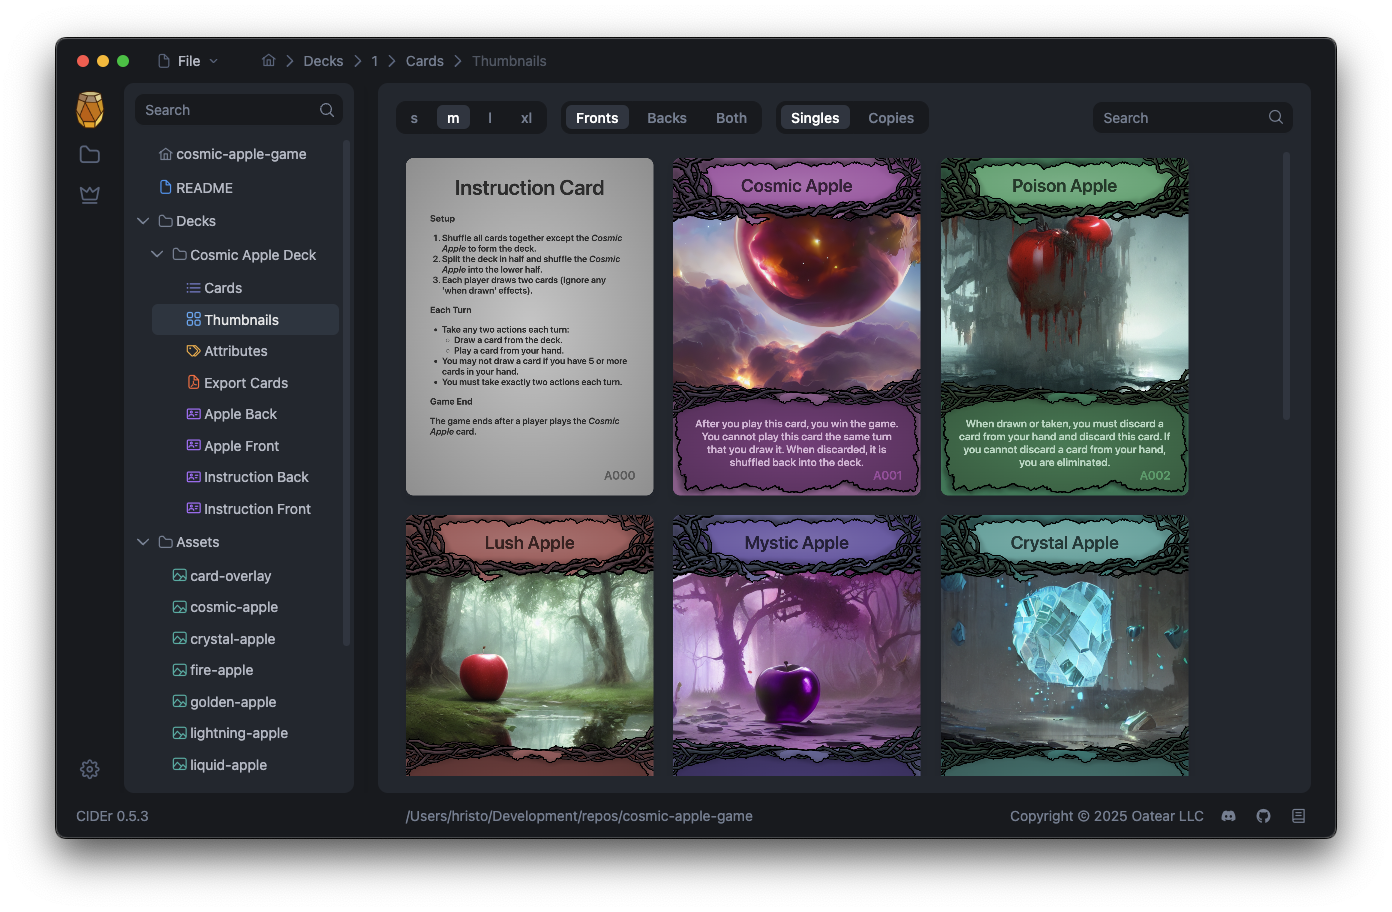
Task: Select small thumbnail size s
Action: tap(414, 118)
